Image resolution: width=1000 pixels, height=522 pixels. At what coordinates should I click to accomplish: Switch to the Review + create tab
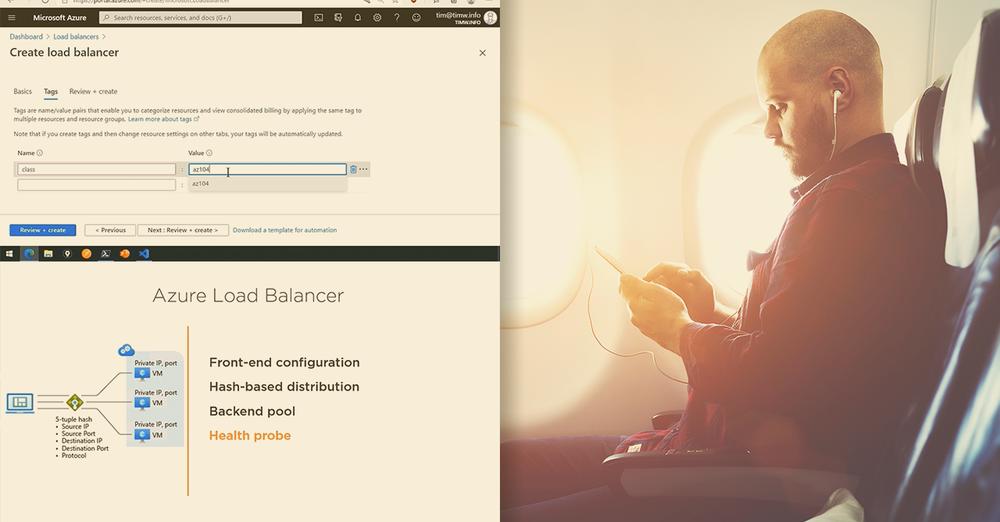pyautogui.click(x=93, y=91)
